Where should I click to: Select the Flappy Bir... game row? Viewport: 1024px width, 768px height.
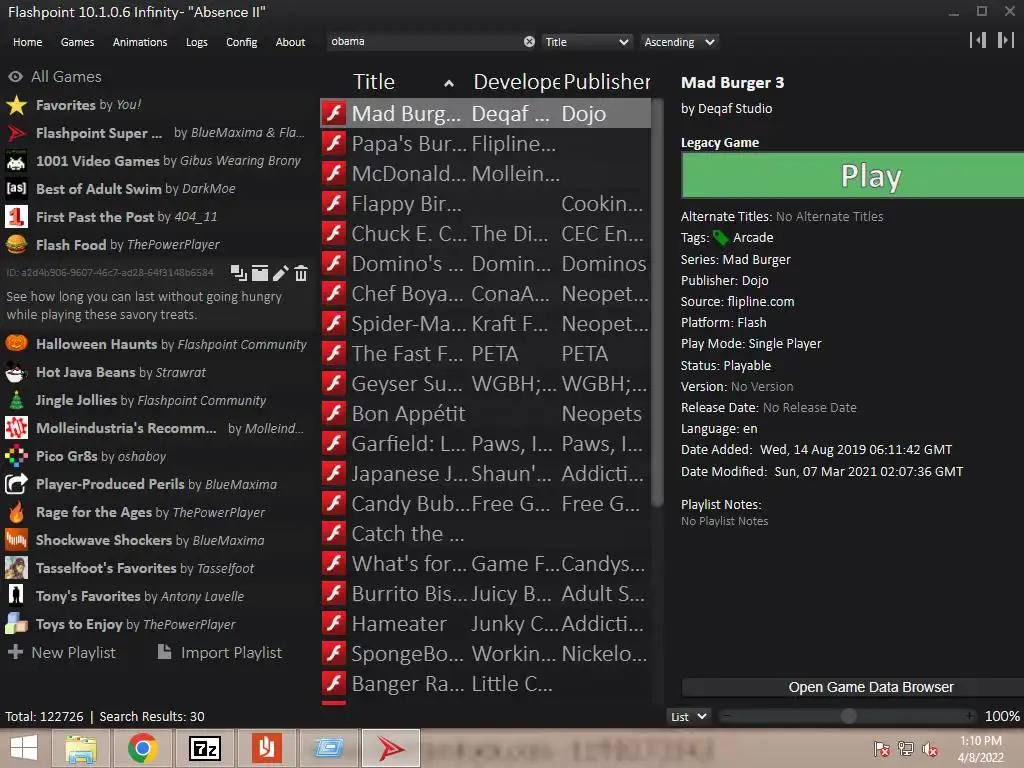click(x=485, y=203)
